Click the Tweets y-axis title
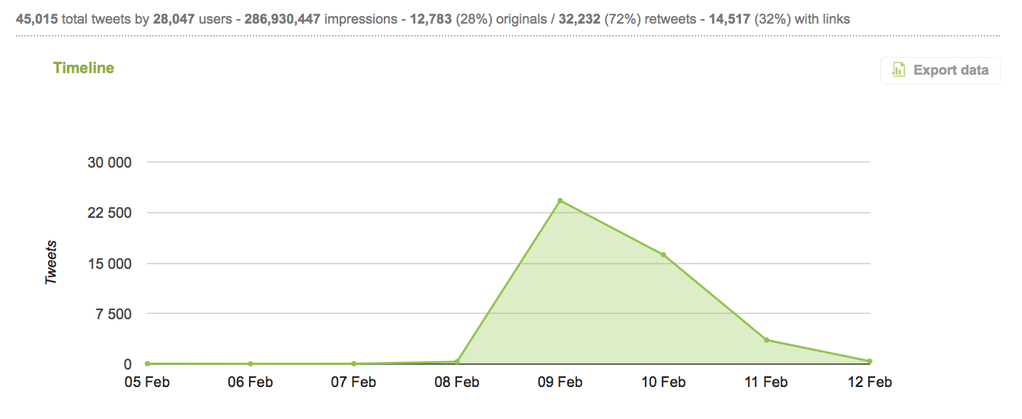The image size is (1022, 419). 51,263
